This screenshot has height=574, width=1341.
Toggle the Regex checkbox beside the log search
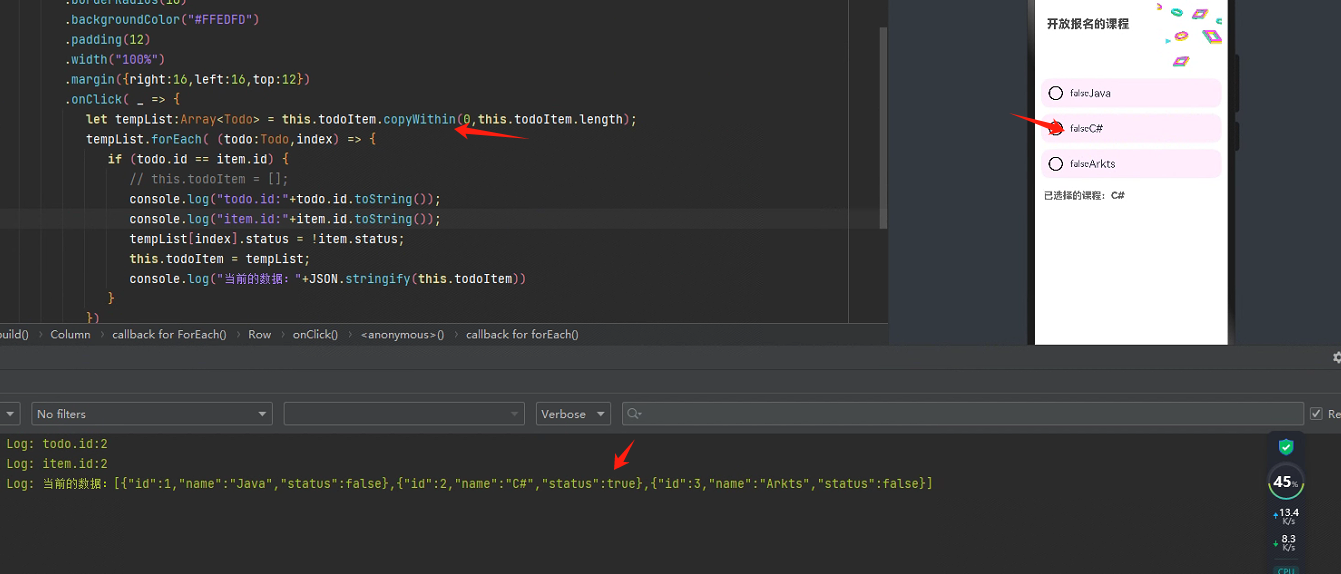tap(1317, 414)
